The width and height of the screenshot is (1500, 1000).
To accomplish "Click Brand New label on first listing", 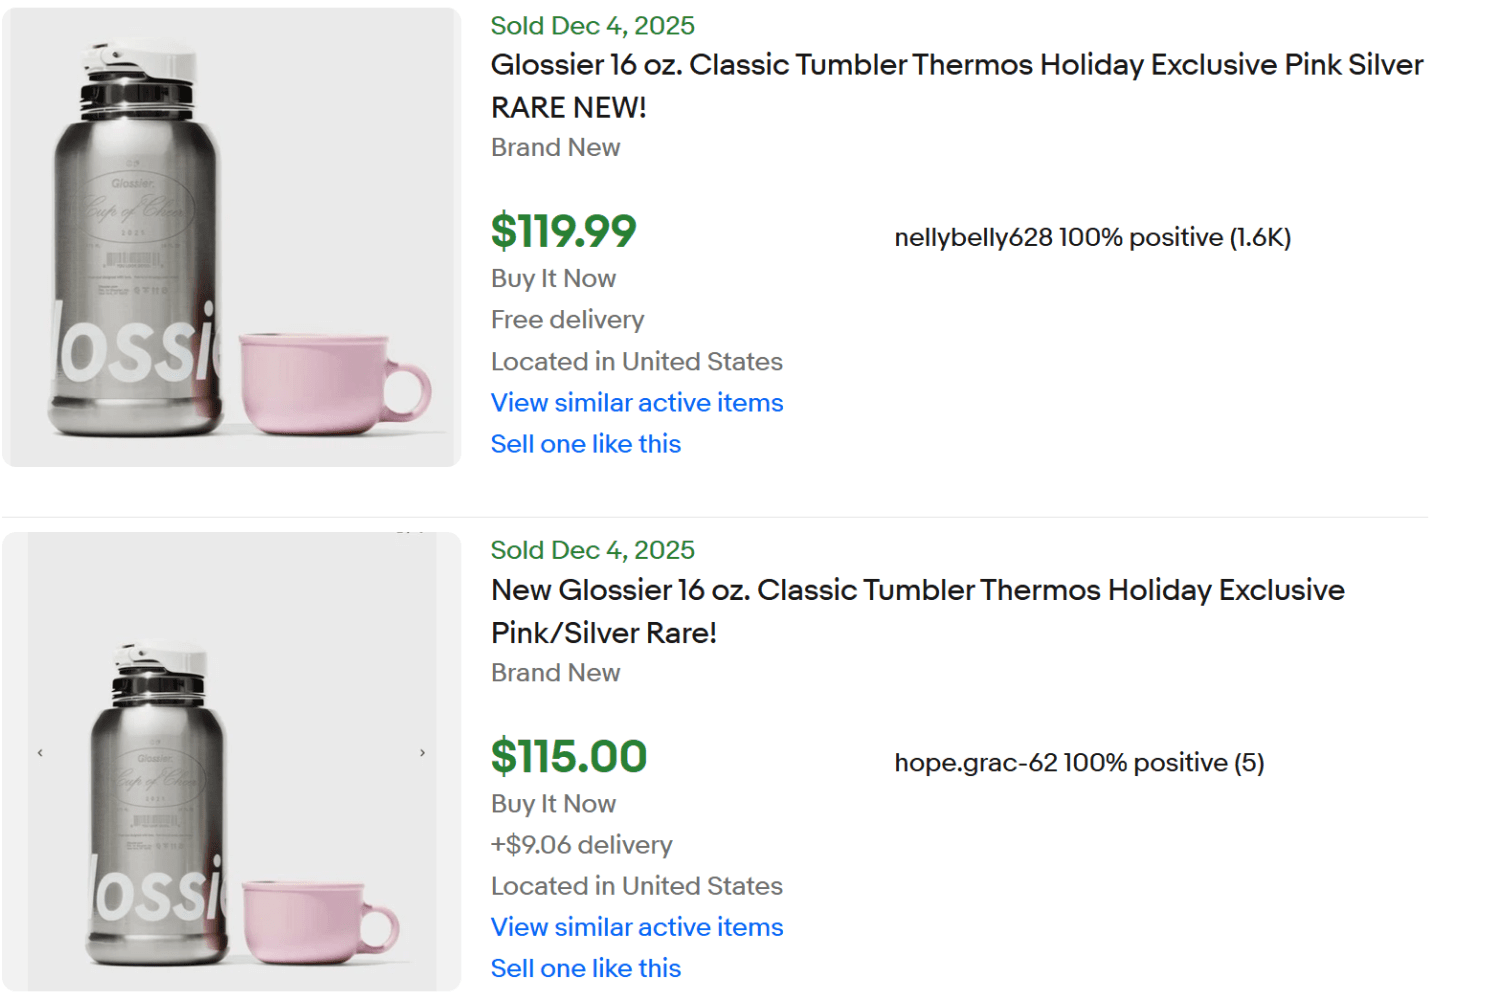I will (x=555, y=147).
